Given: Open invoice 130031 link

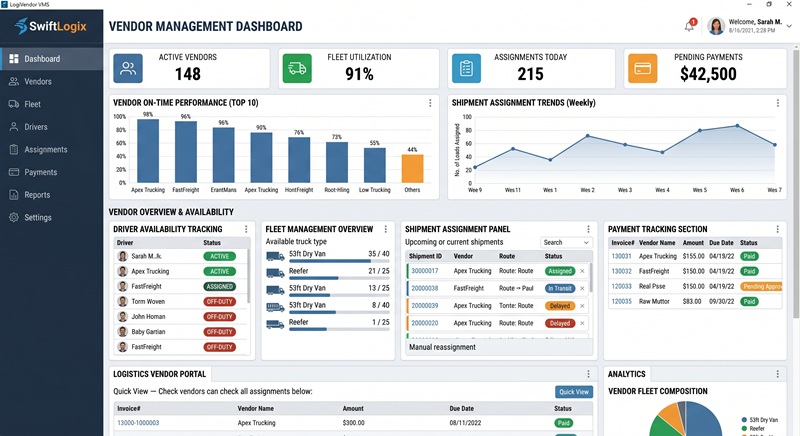Looking at the screenshot, I should (621, 257).
